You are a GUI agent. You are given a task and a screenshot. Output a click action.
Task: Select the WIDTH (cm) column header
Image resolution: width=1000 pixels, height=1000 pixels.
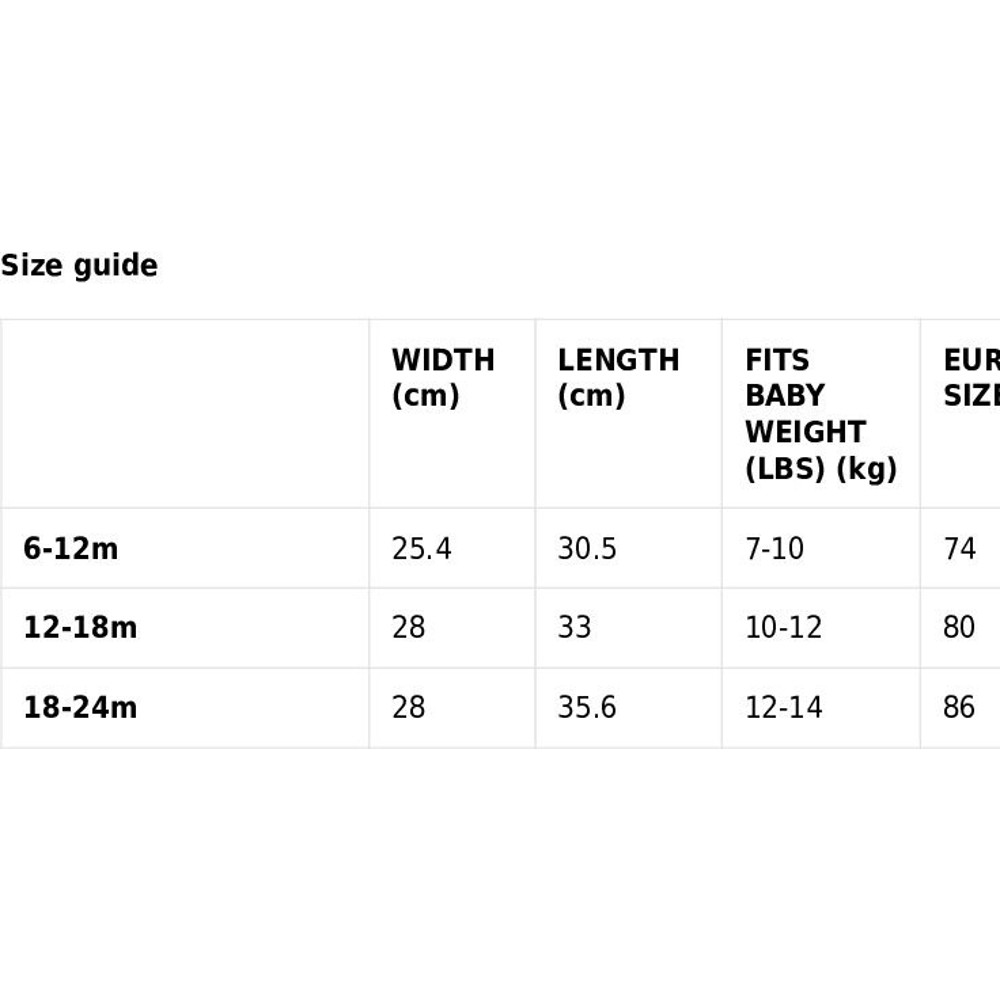tap(442, 377)
